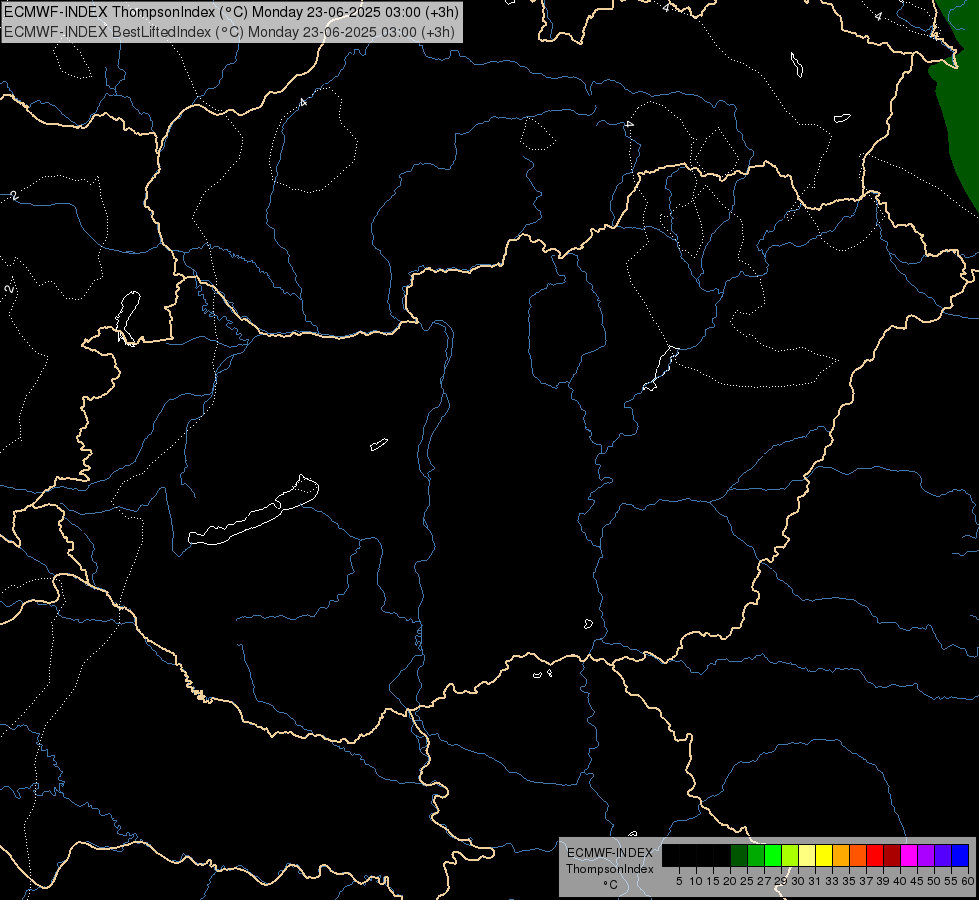
Task: Click the legend tick label 55
Action: 951,881
